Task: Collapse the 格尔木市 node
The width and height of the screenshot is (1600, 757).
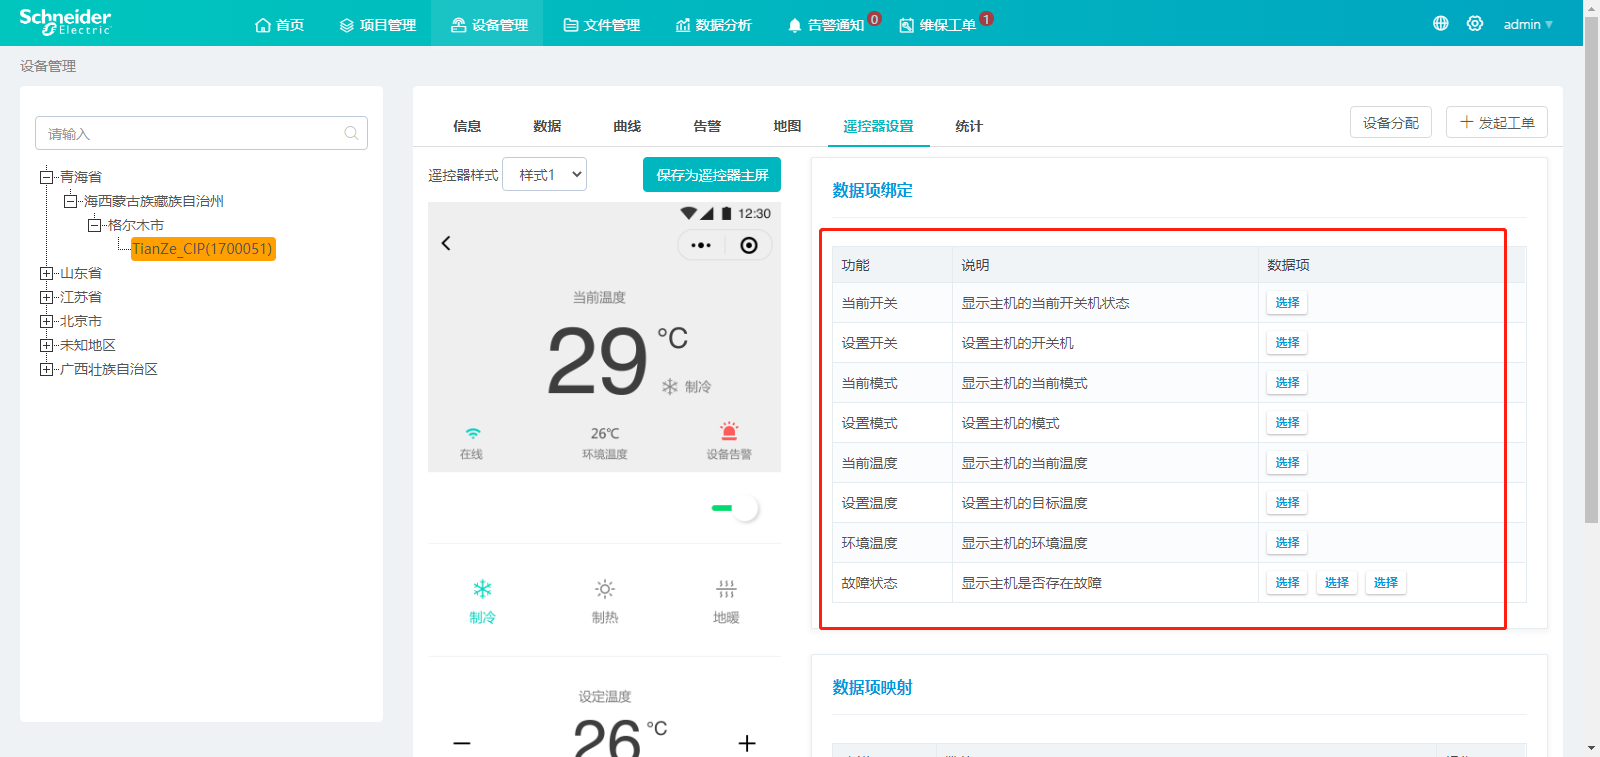Action: pos(94,225)
